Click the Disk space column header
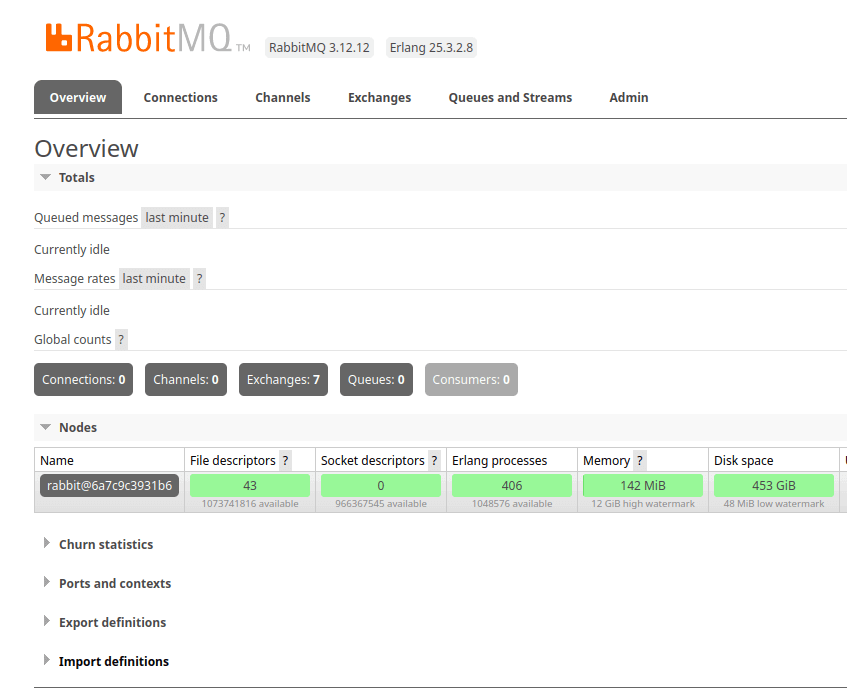Viewport: 847px width, 690px height. click(x=743, y=461)
